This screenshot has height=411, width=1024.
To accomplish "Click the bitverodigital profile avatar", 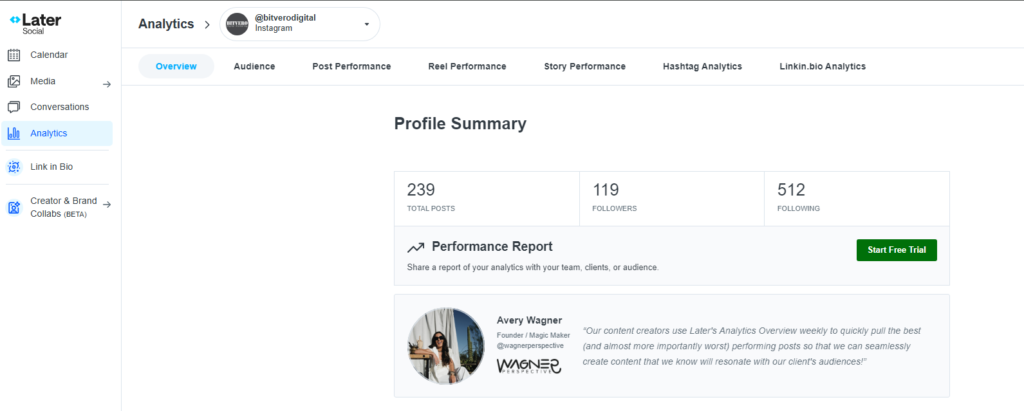I will (236, 24).
